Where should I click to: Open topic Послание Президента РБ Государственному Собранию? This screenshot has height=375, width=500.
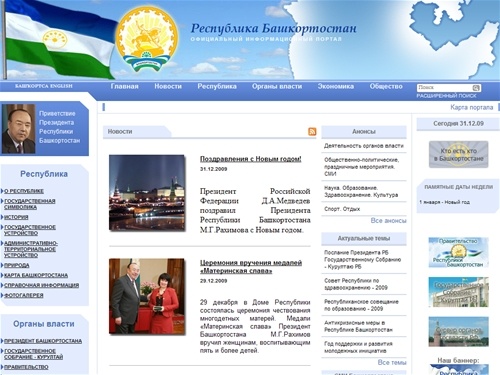[x=362, y=259]
